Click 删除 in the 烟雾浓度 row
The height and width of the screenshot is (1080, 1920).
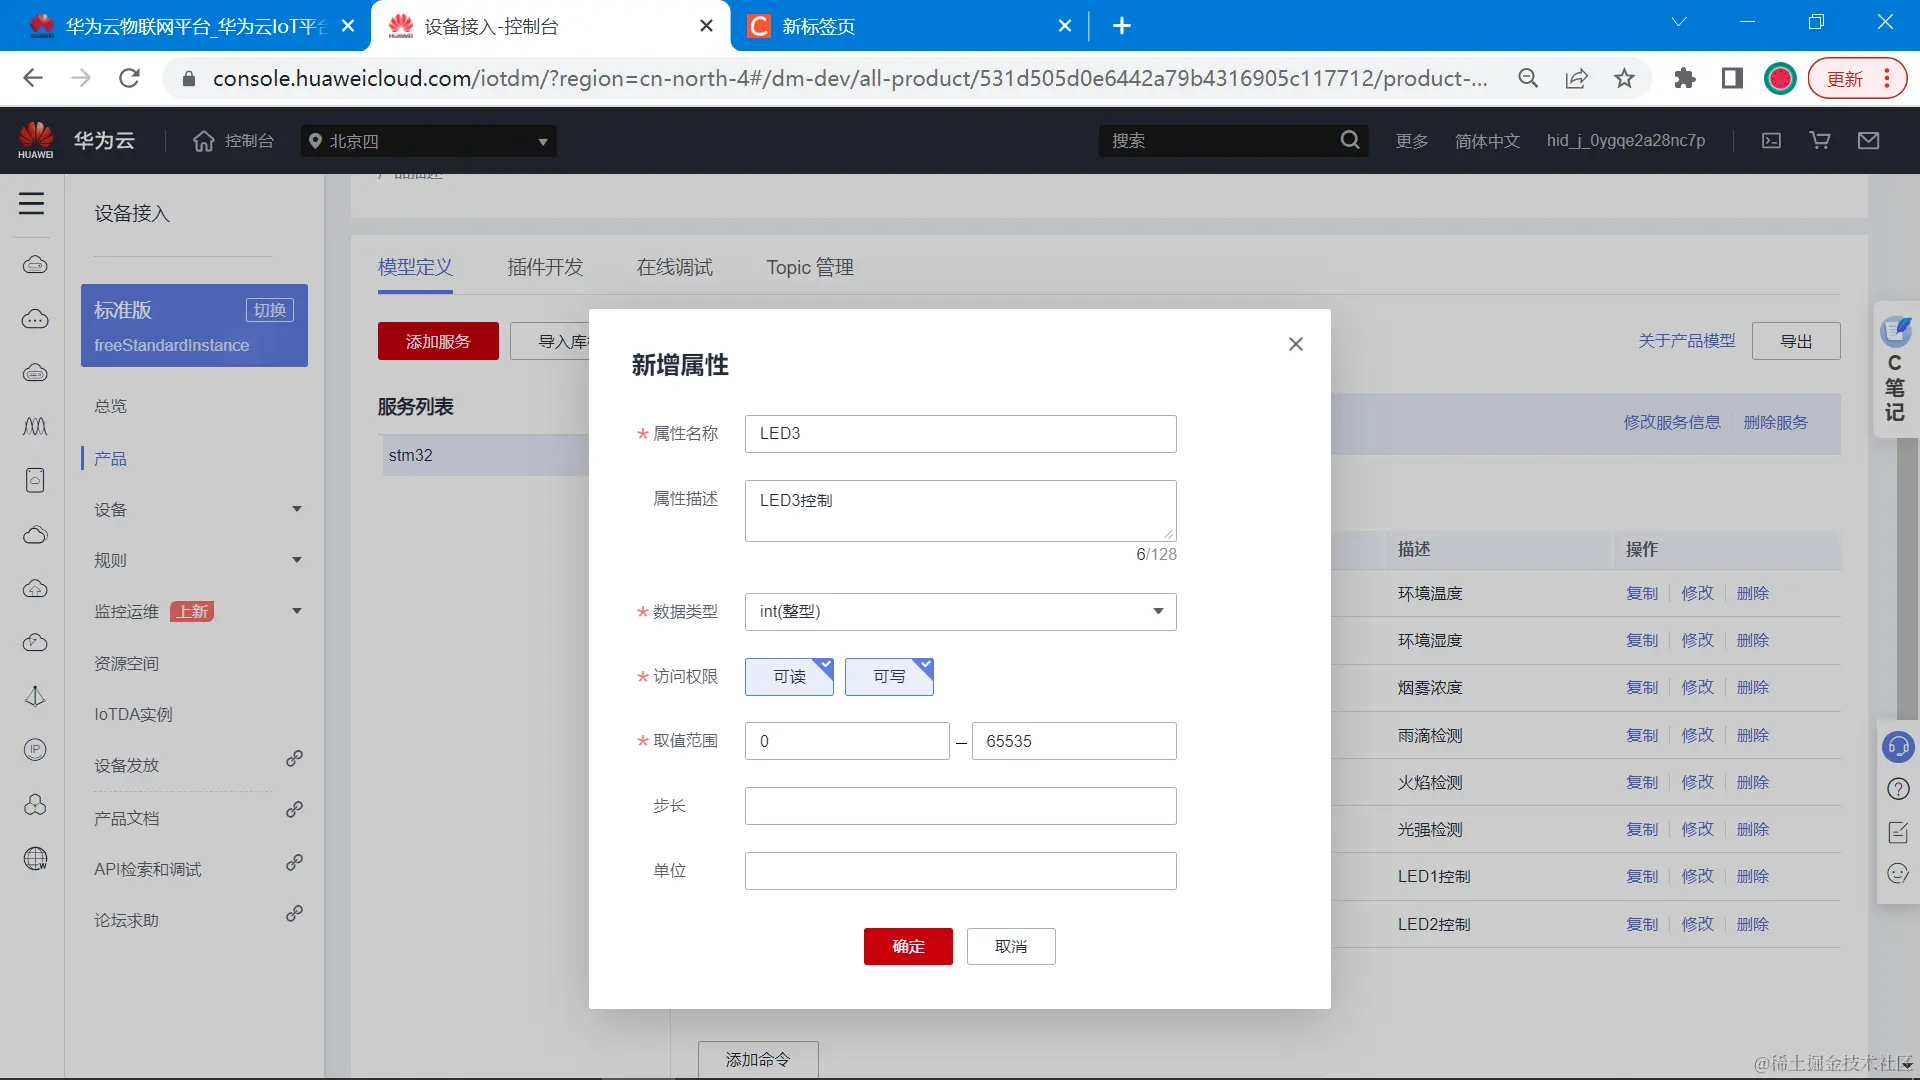click(x=1753, y=687)
